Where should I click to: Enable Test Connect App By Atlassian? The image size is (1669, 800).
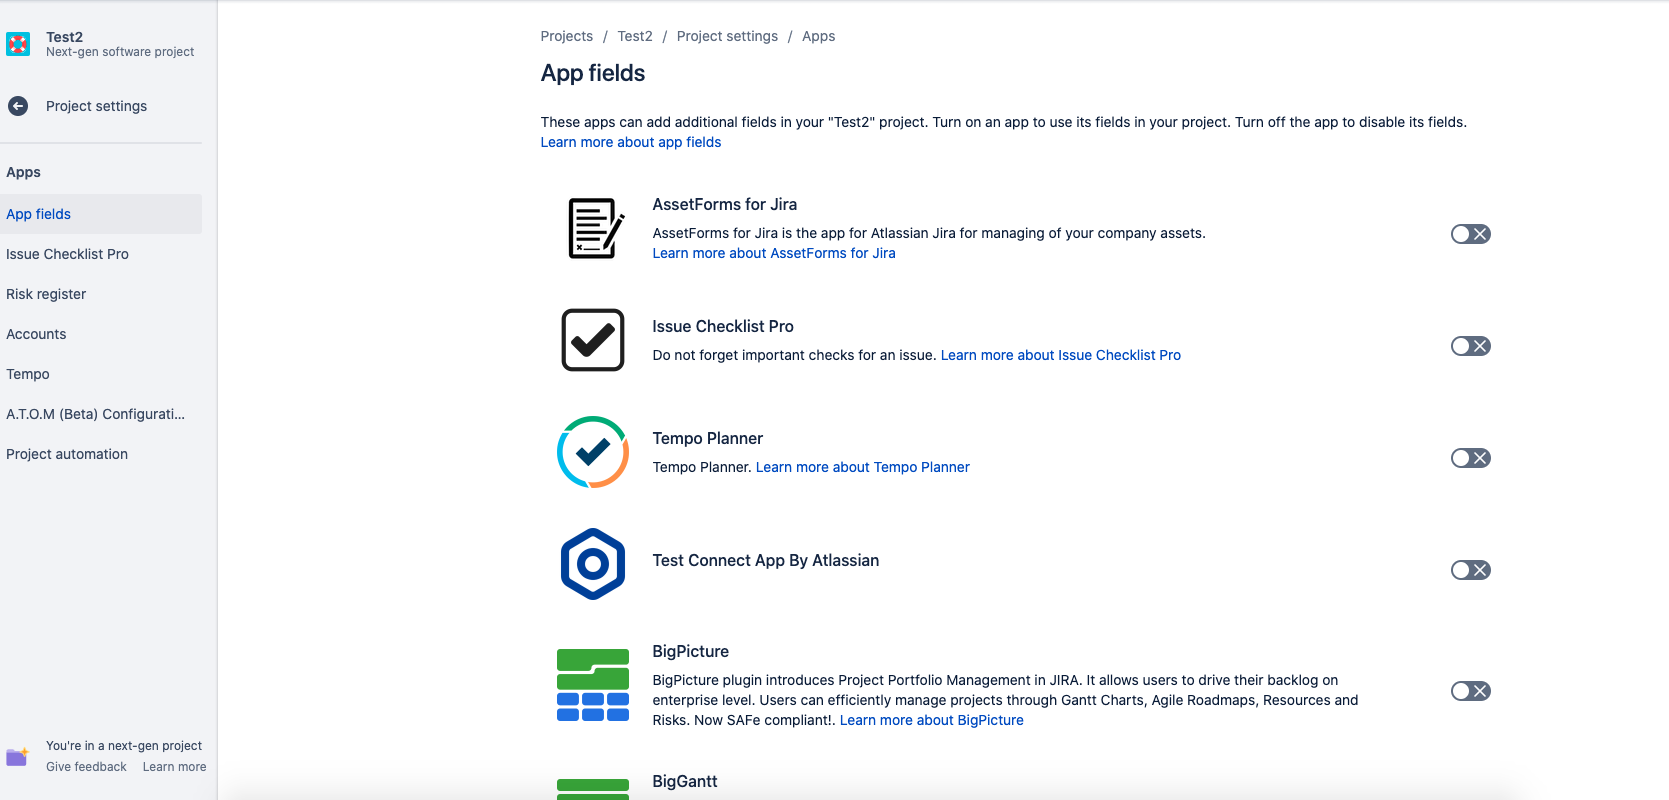(1471, 570)
